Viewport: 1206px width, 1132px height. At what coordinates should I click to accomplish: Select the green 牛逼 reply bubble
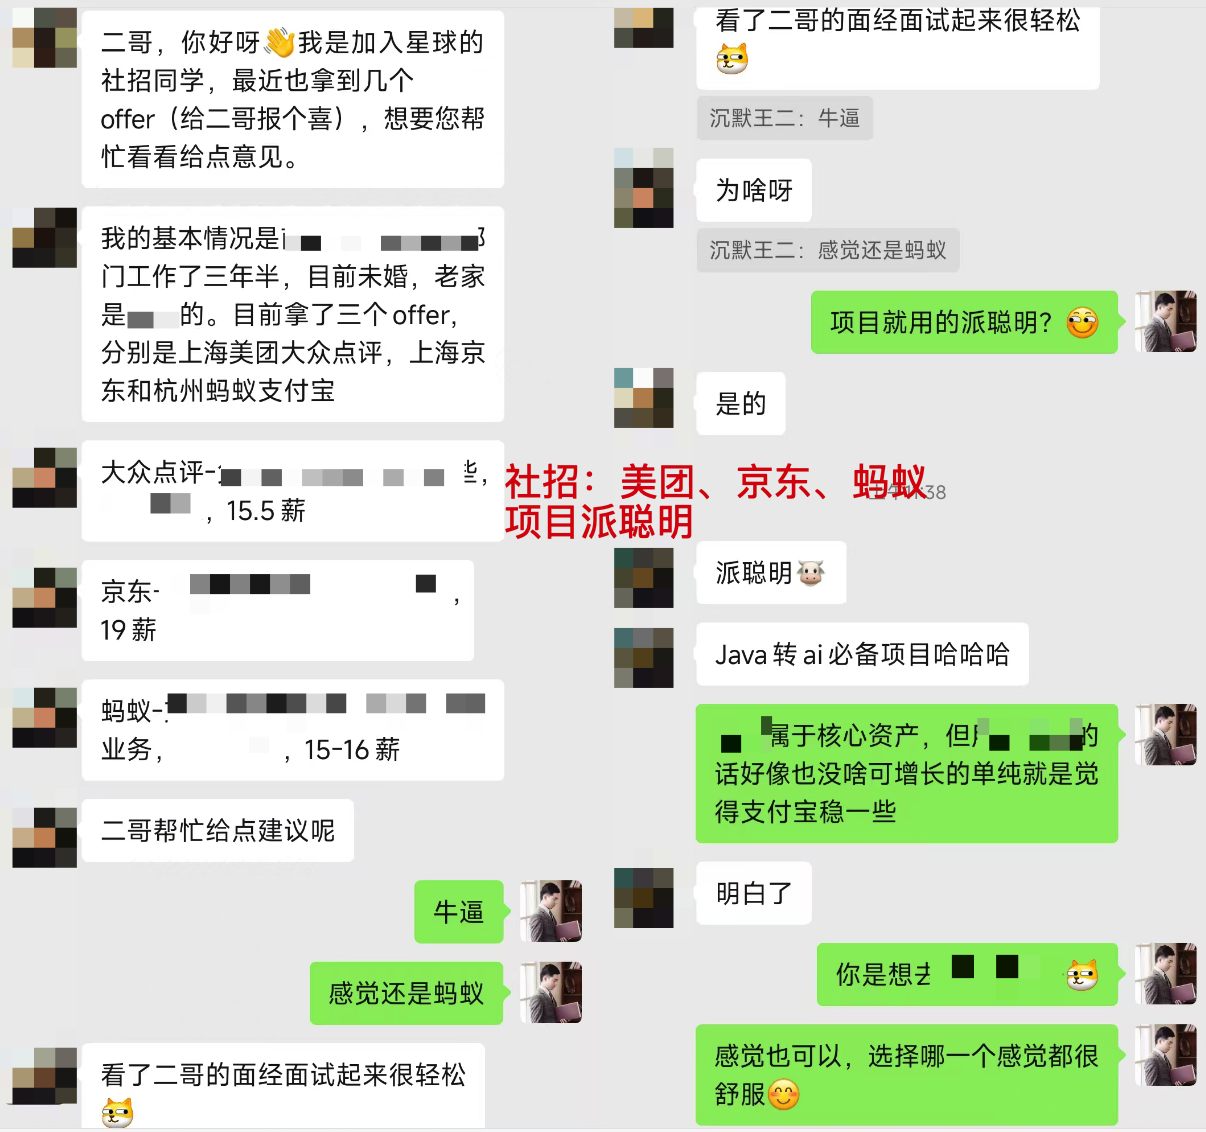pyautogui.click(x=459, y=912)
